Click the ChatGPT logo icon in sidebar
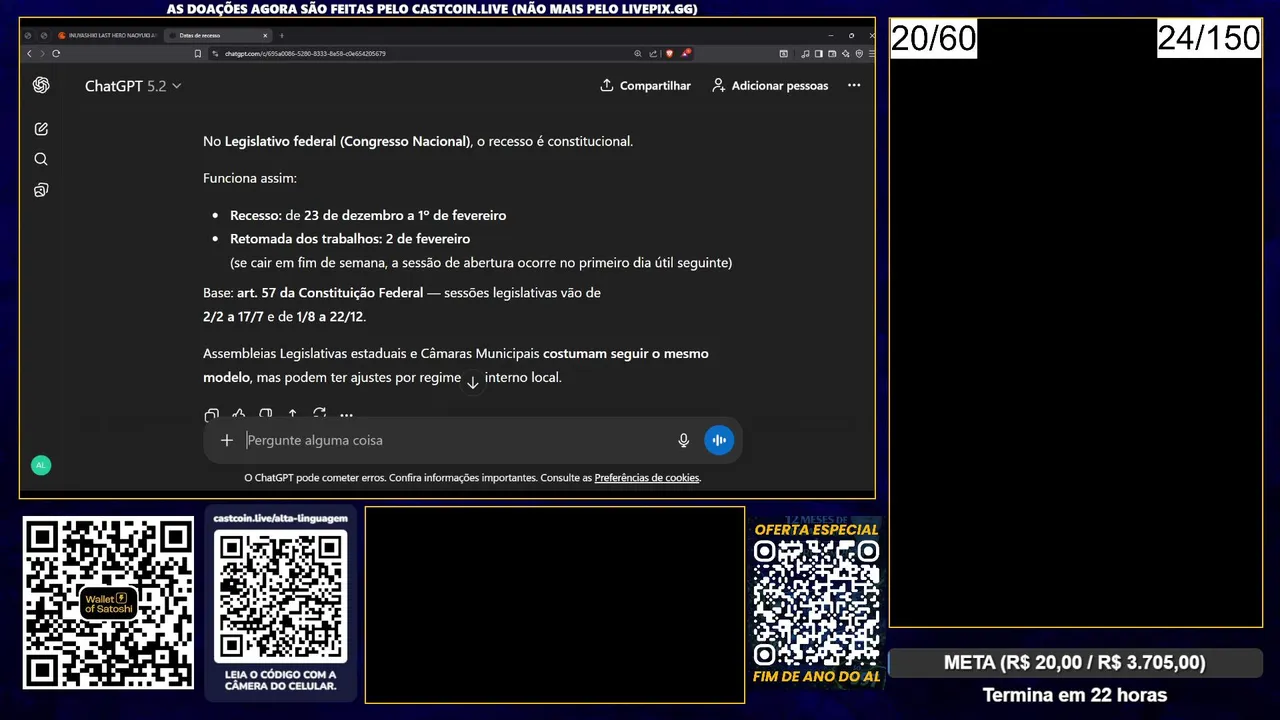1280x720 pixels. click(x=41, y=85)
